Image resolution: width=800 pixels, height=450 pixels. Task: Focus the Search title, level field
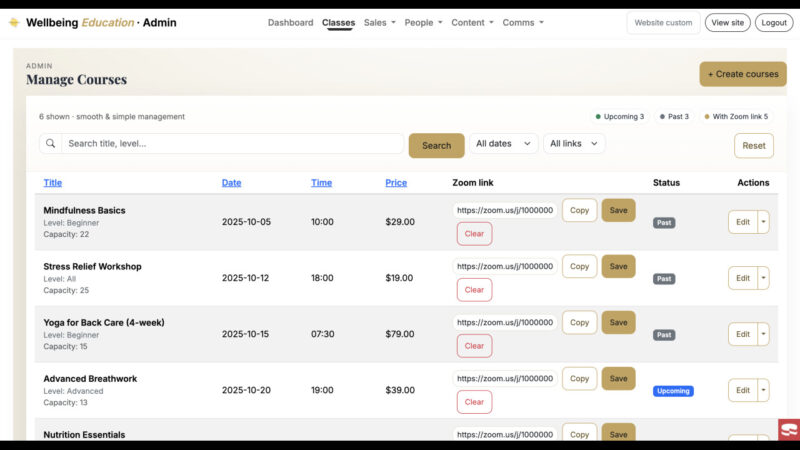[x=233, y=143]
